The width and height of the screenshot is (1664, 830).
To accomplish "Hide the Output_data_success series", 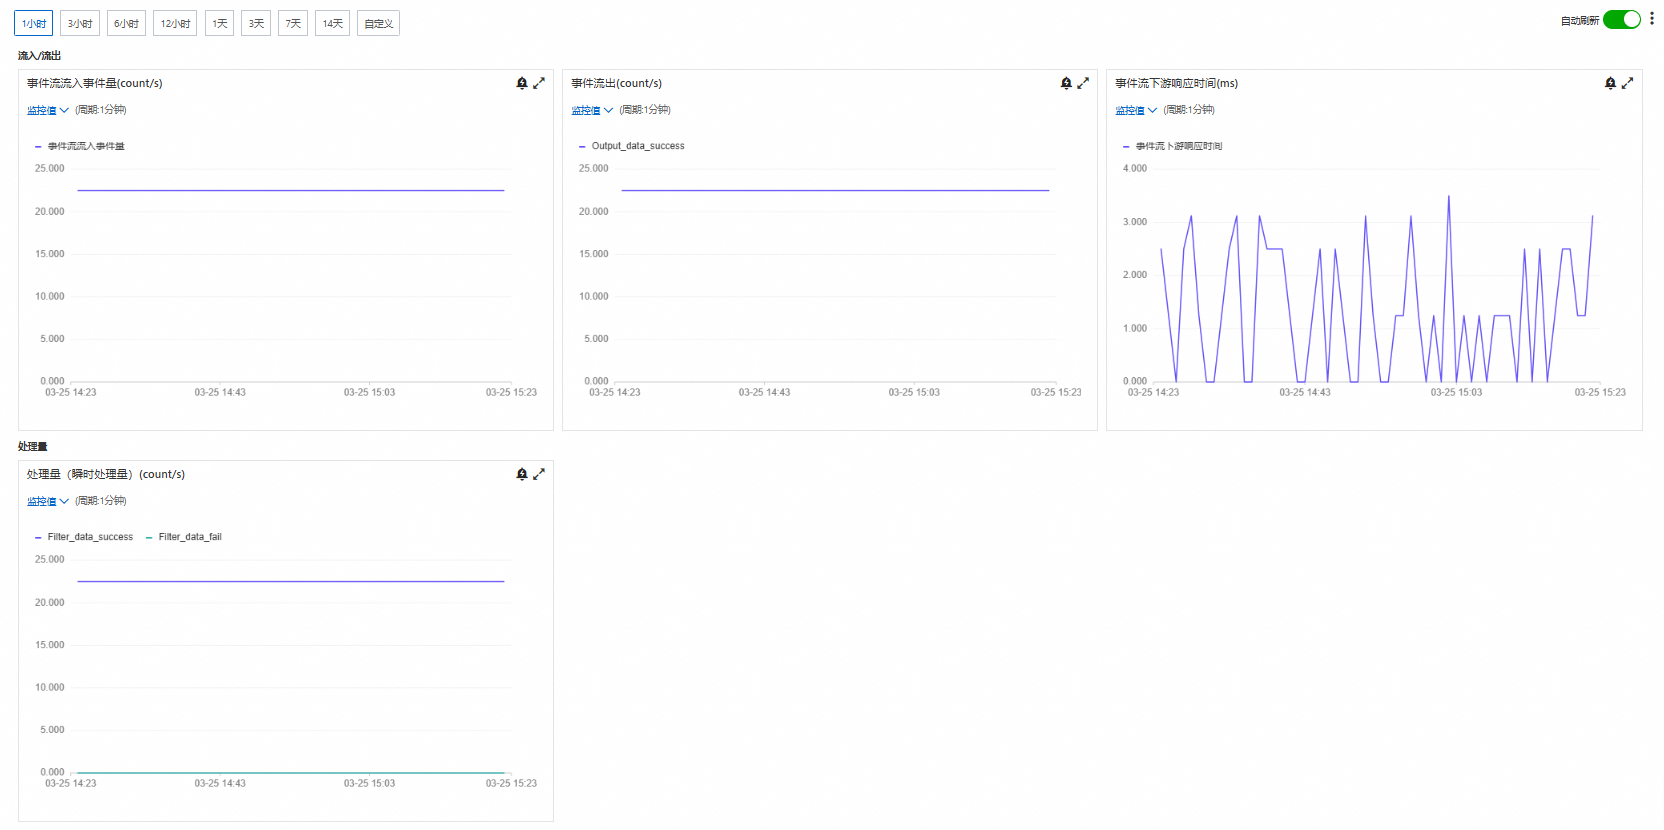I will coord(632,146).
